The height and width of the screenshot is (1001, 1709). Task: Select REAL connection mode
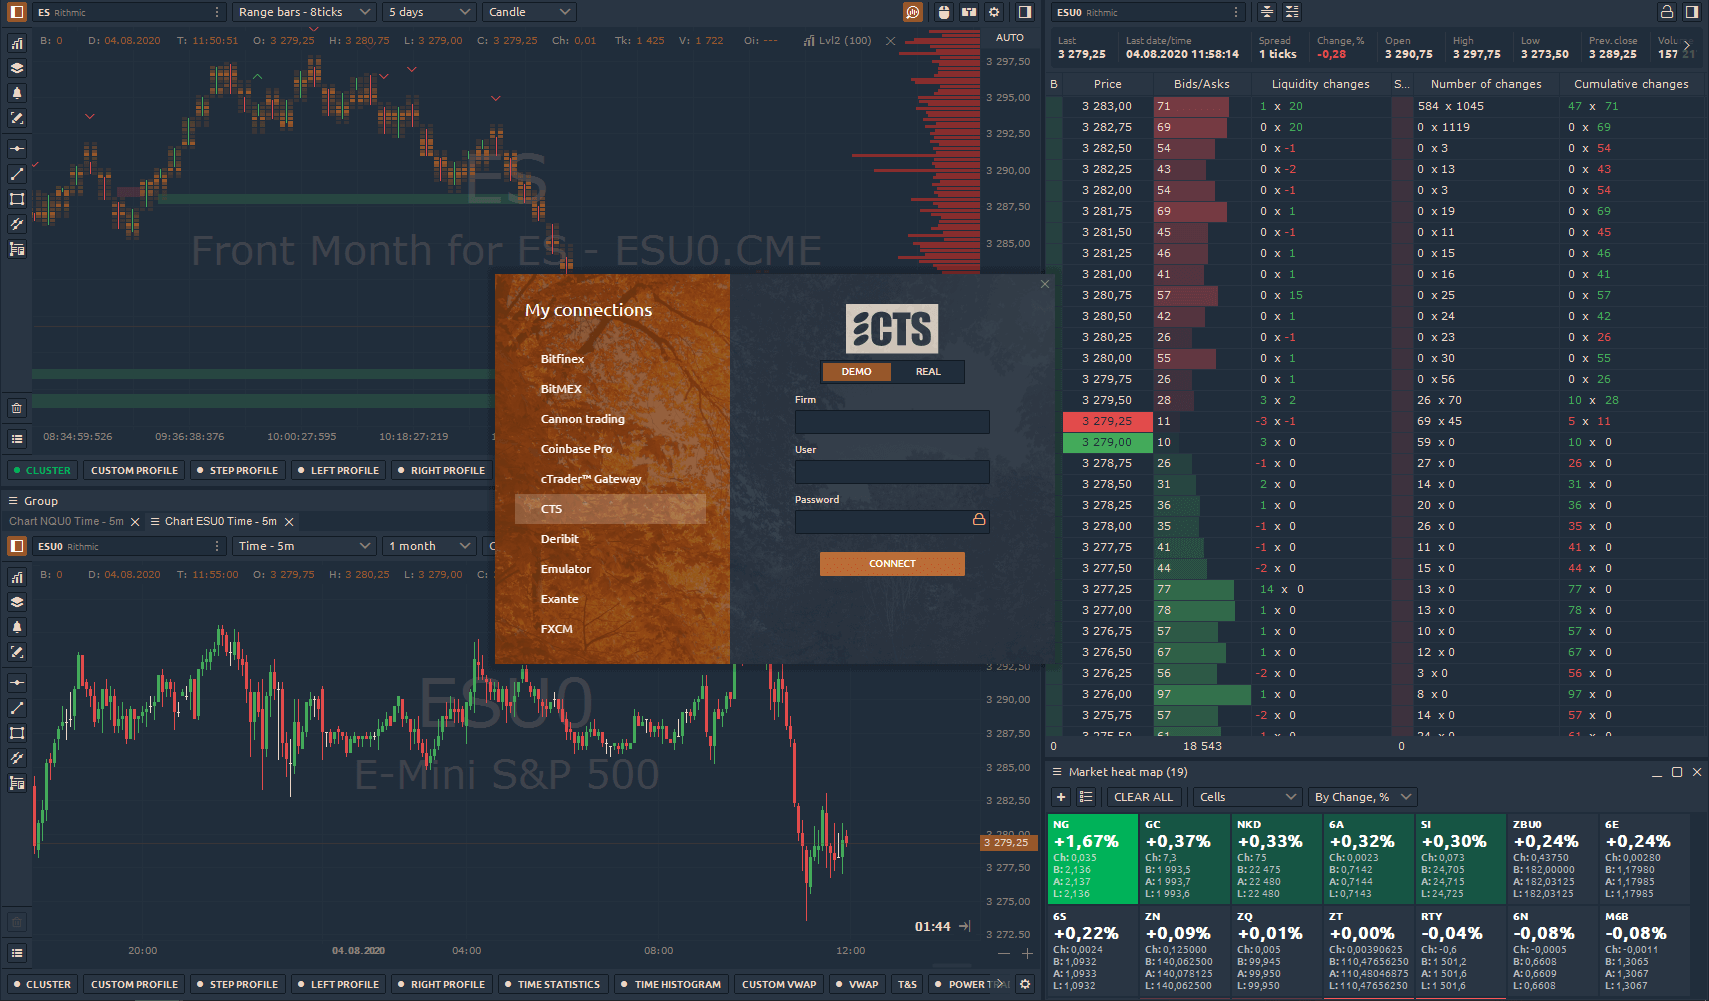pyautogui.click(x=928, y=372)
